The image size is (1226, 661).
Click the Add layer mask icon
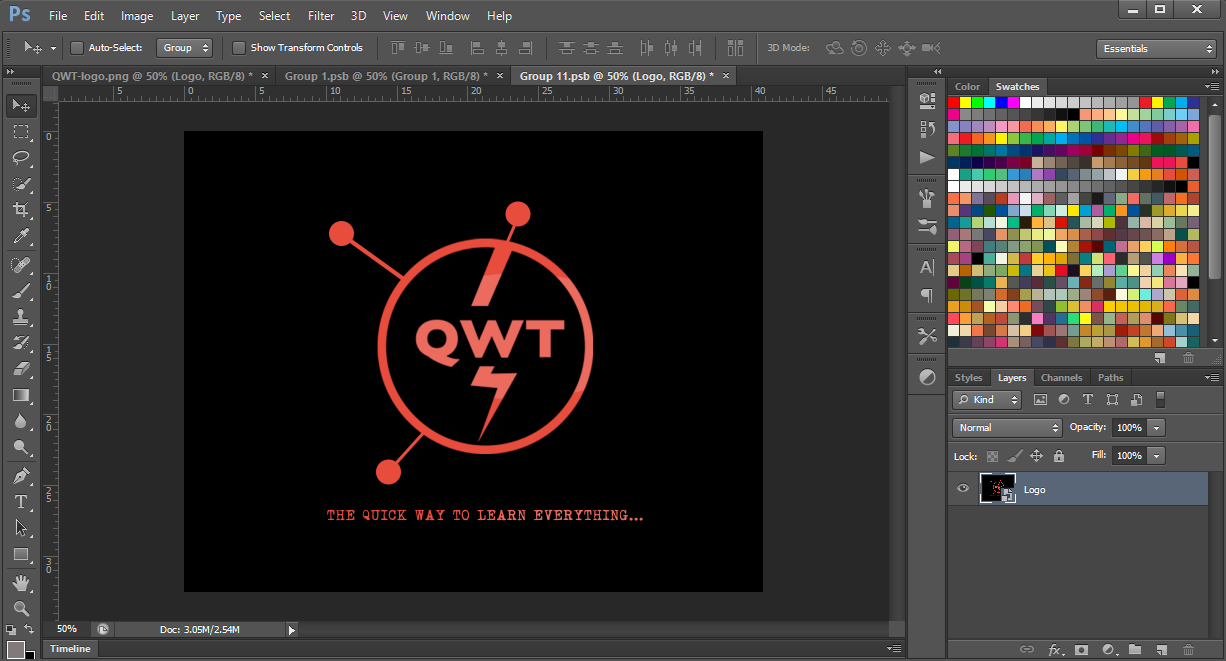coord(1081,649)
